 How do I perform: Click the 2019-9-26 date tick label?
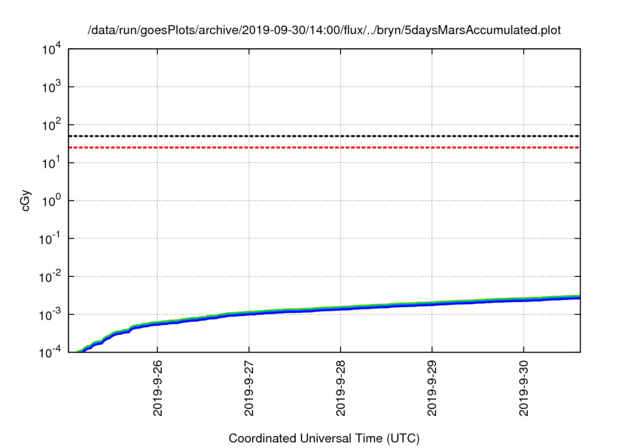[158, 388]
